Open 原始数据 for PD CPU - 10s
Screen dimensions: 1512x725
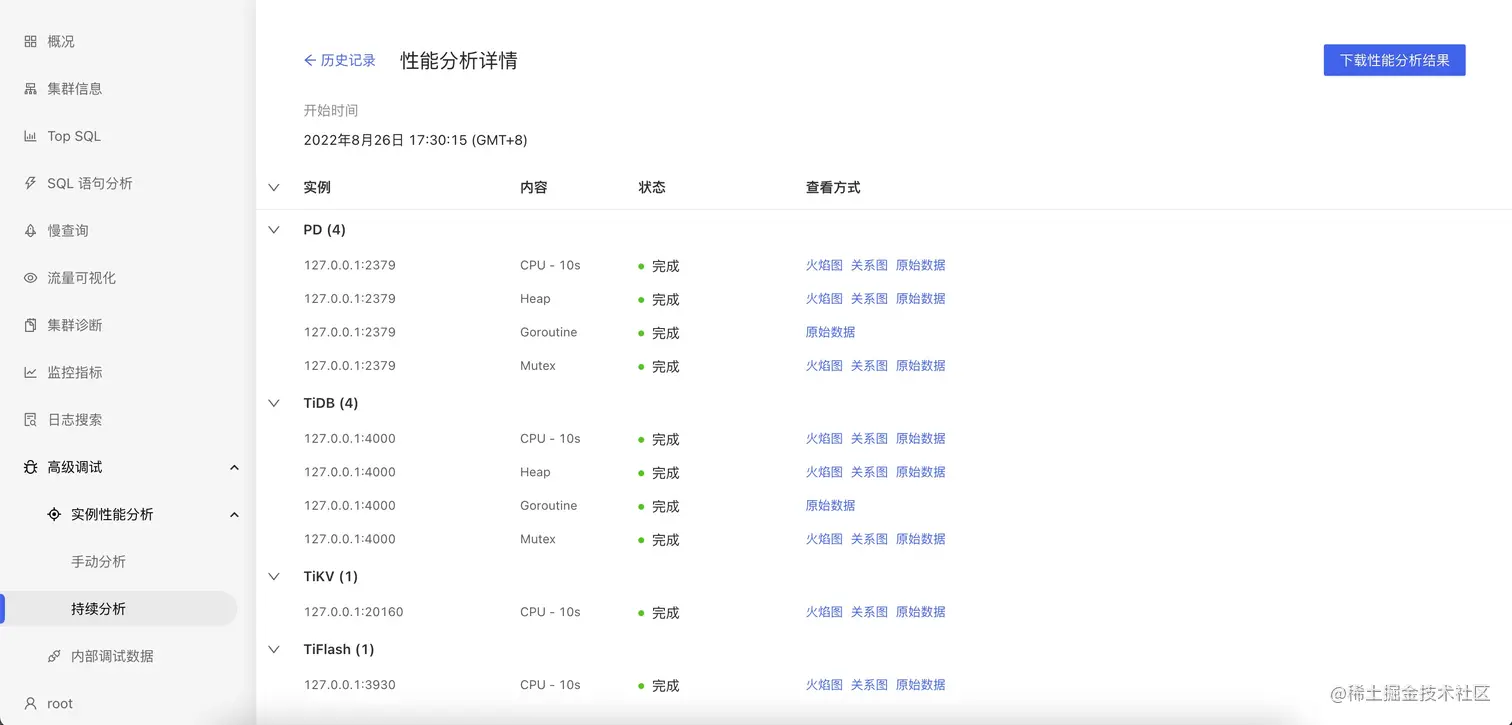coord(920,266)
